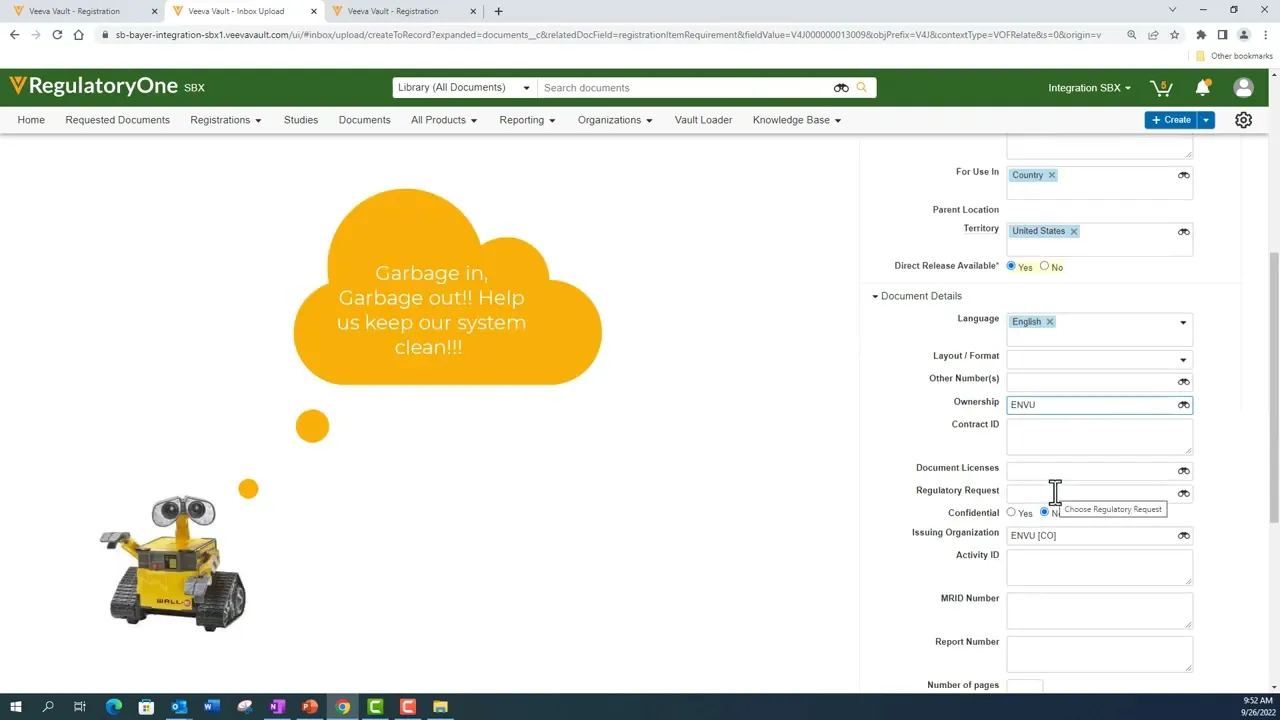Set Direct Release Available to Yes

(1011, 266)
